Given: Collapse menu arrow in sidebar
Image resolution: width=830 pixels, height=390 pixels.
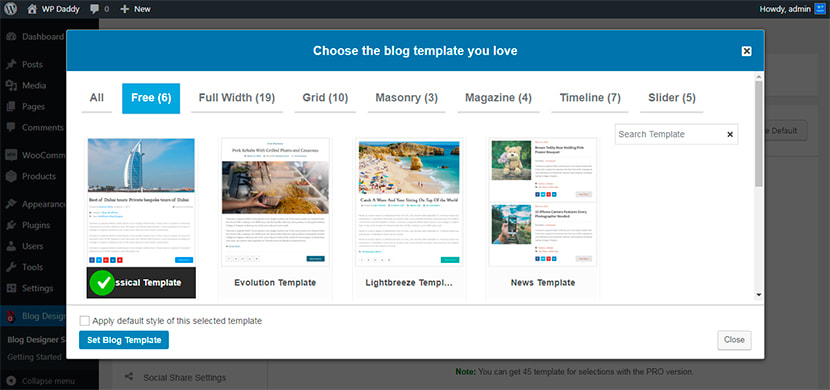Looking at the screenshot, I should 11,381.
